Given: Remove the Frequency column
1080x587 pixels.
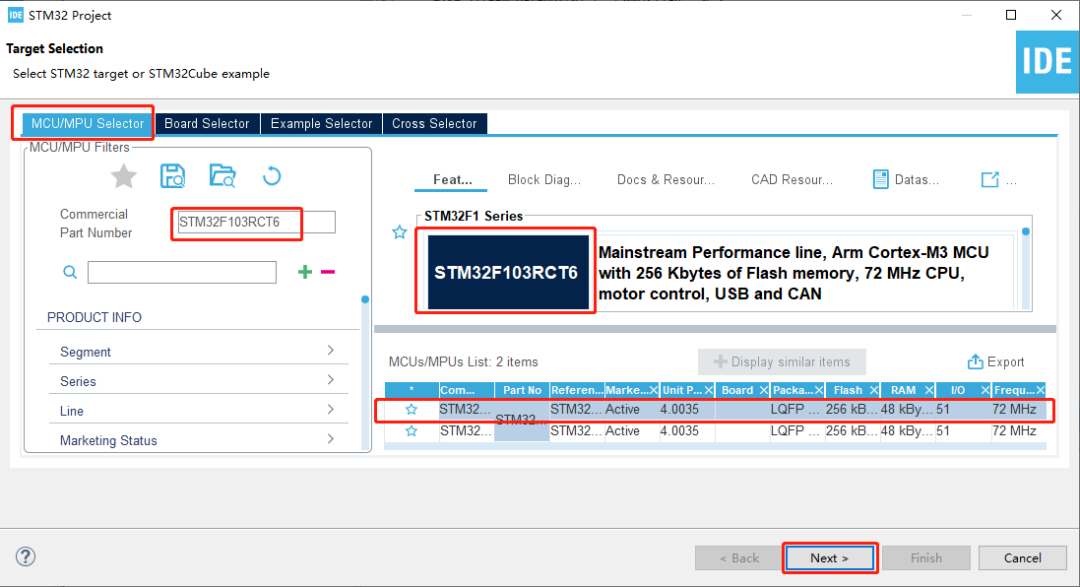Looking at the screenshot, I should point(1040,391).
